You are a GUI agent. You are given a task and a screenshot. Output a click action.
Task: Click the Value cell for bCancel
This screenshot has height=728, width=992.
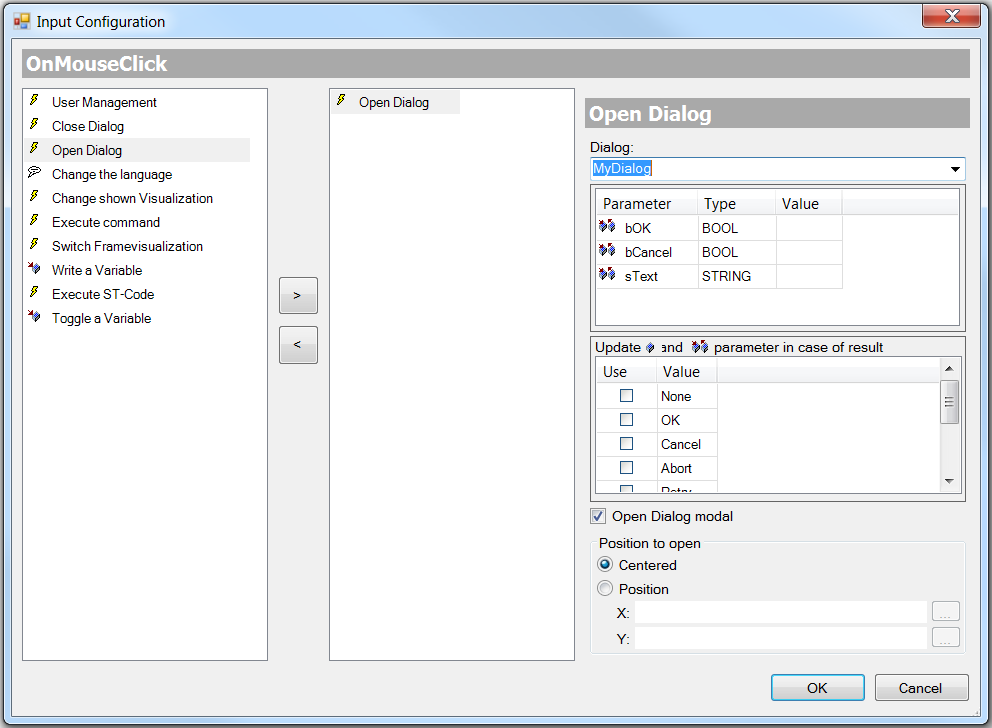(809, 252)
